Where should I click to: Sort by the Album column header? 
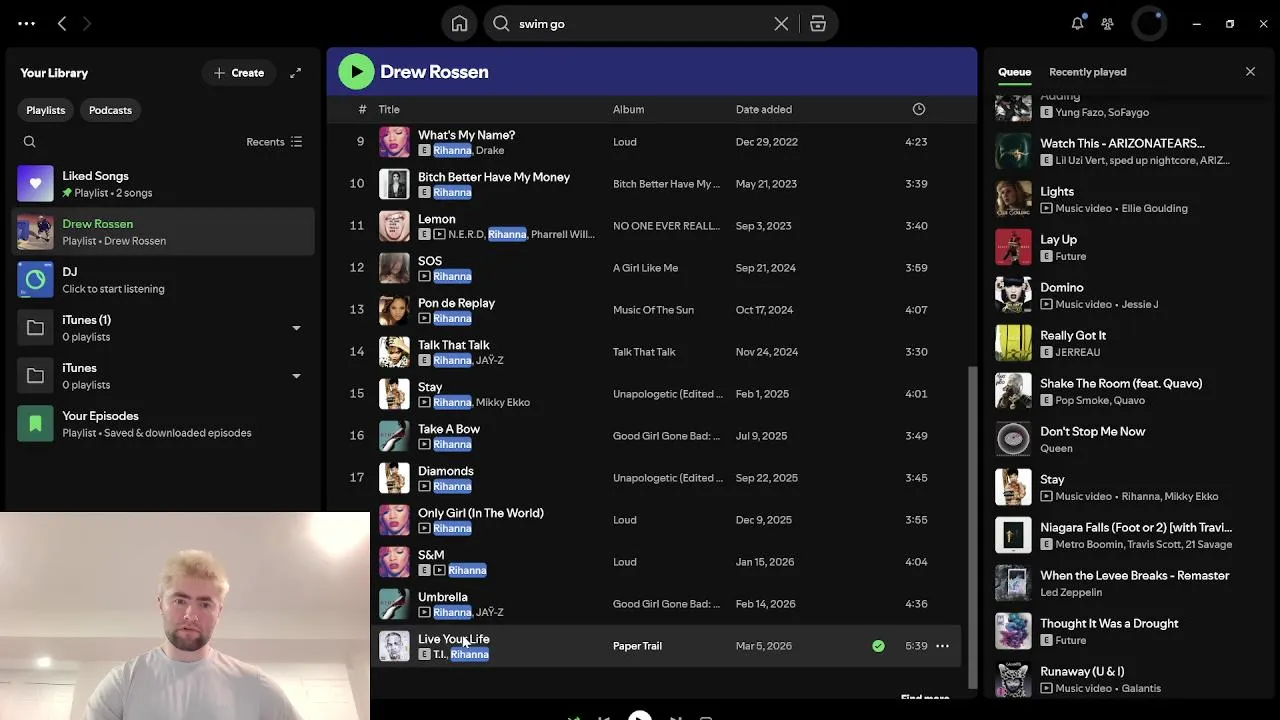pyautogui.click(x=628, y=109)
